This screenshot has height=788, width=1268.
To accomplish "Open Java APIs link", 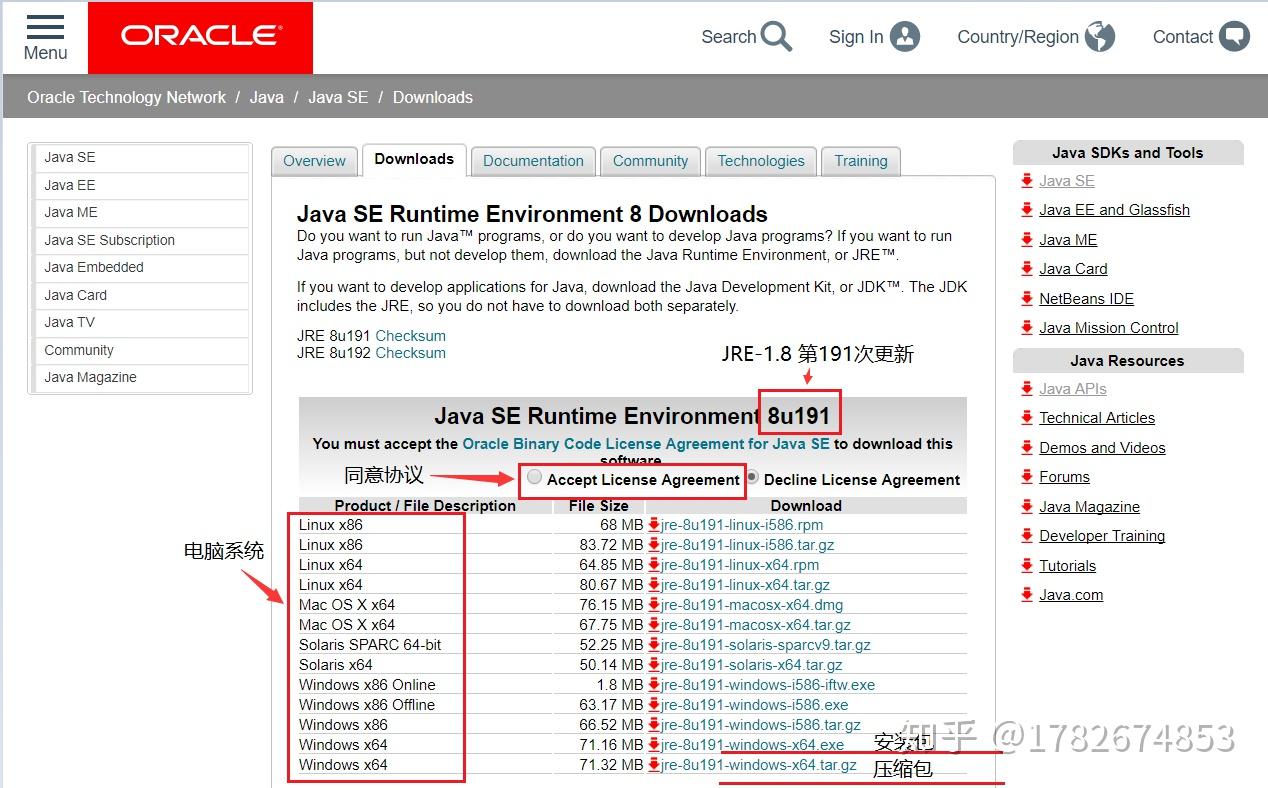I will [1073, 389].
